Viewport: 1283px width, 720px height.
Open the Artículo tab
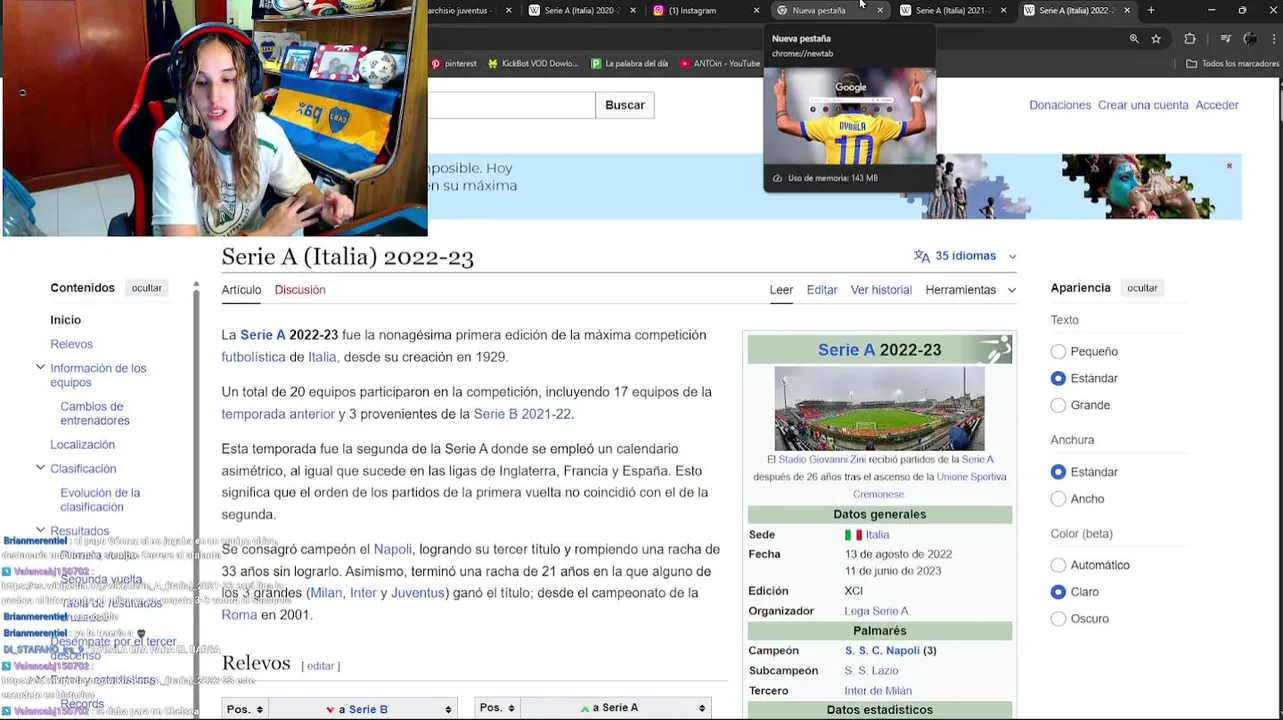click(x=241, y=290)
